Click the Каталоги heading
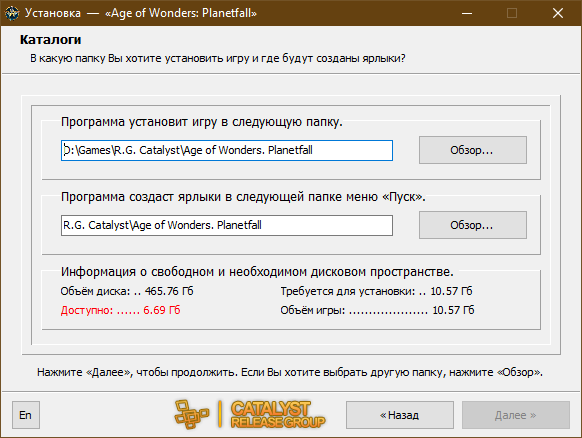The height and width of the screenshot is (438, 582). [x=50, y=40]
